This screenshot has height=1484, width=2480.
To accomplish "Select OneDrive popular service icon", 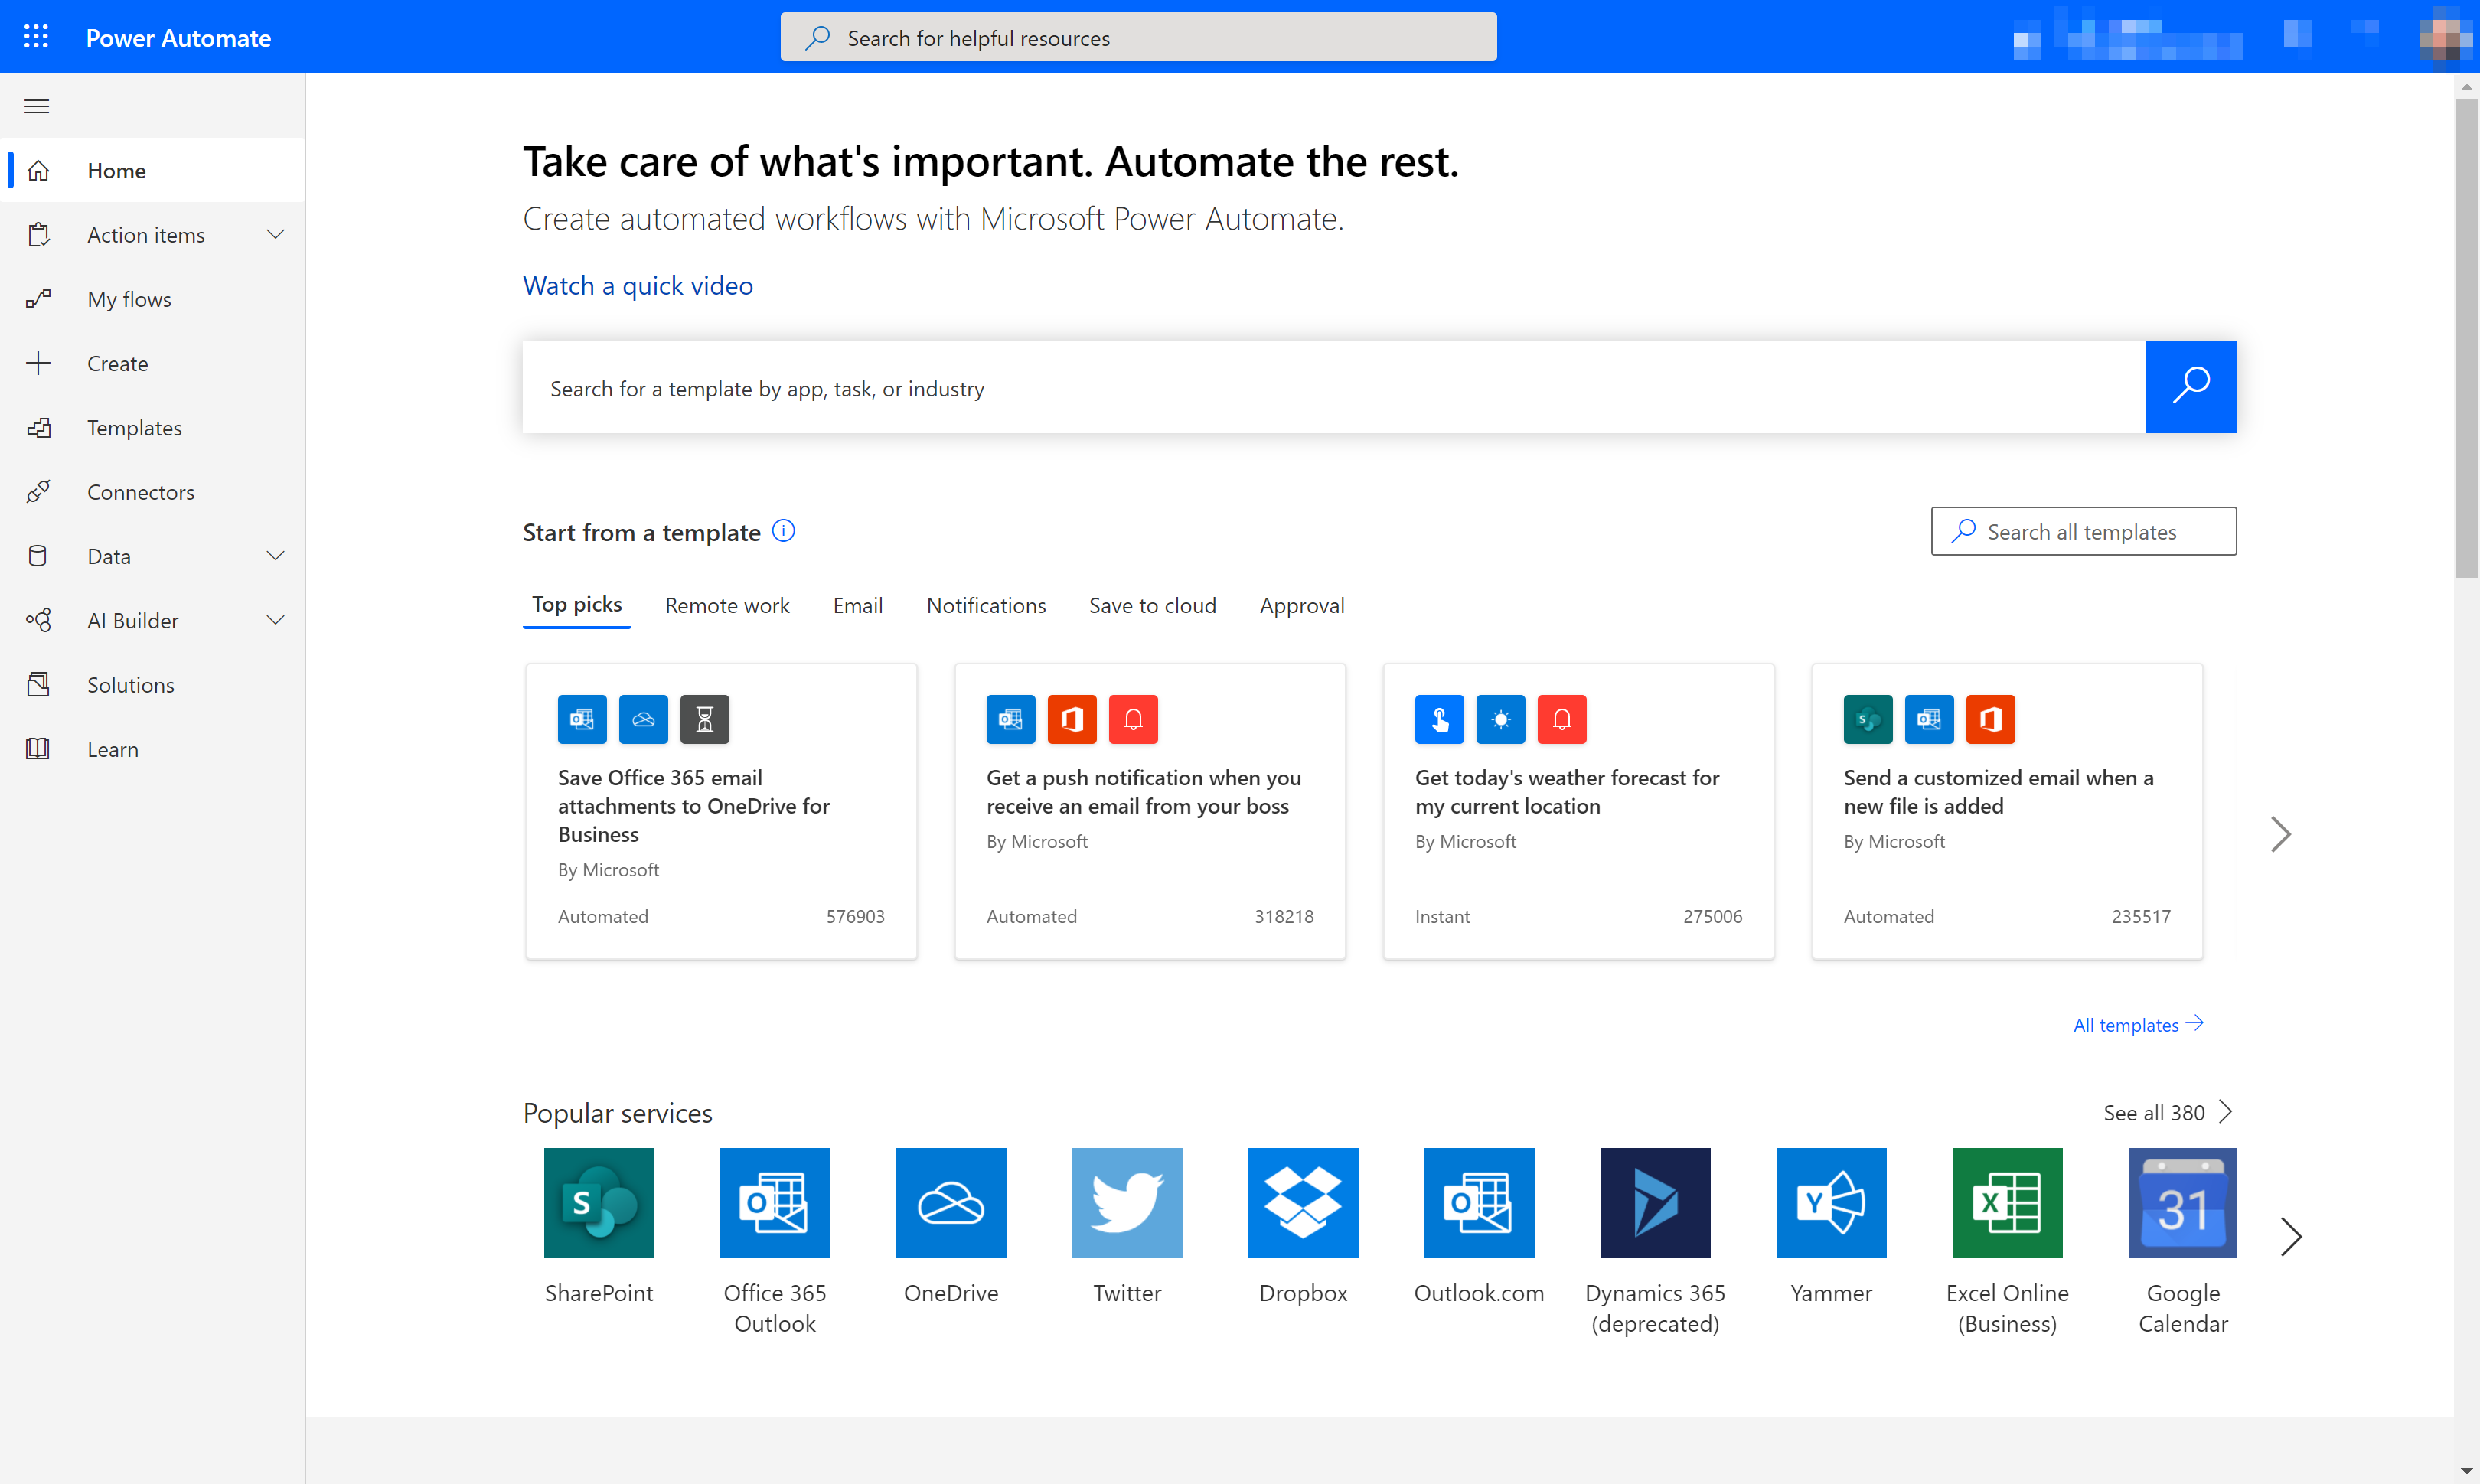I will (951, 1202).
